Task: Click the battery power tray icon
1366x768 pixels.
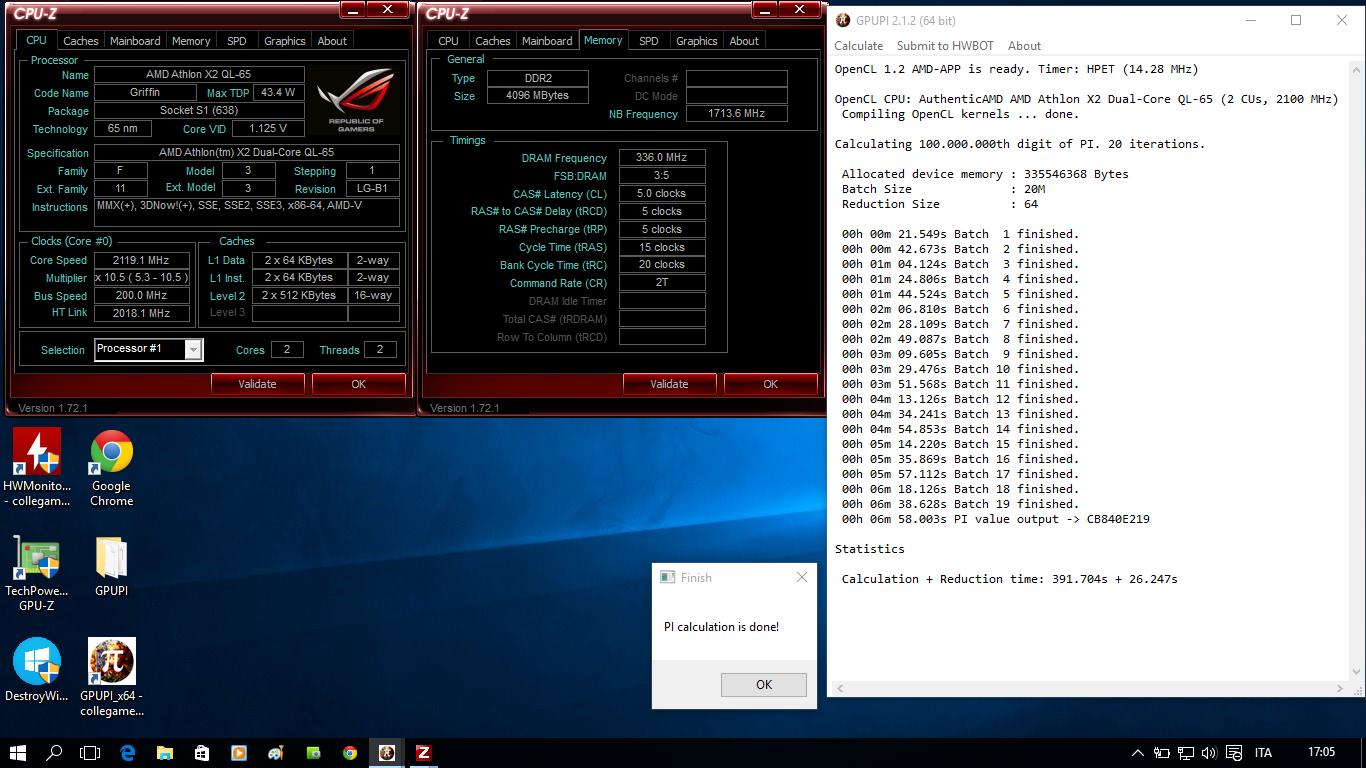Action: 1161,753
